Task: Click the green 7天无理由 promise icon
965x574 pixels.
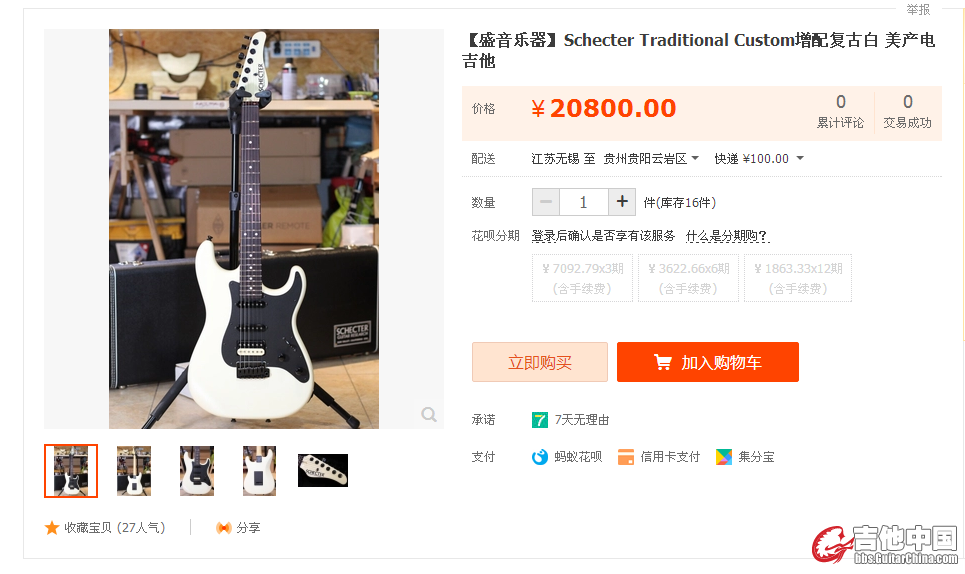Action: (x=540, y=420)
